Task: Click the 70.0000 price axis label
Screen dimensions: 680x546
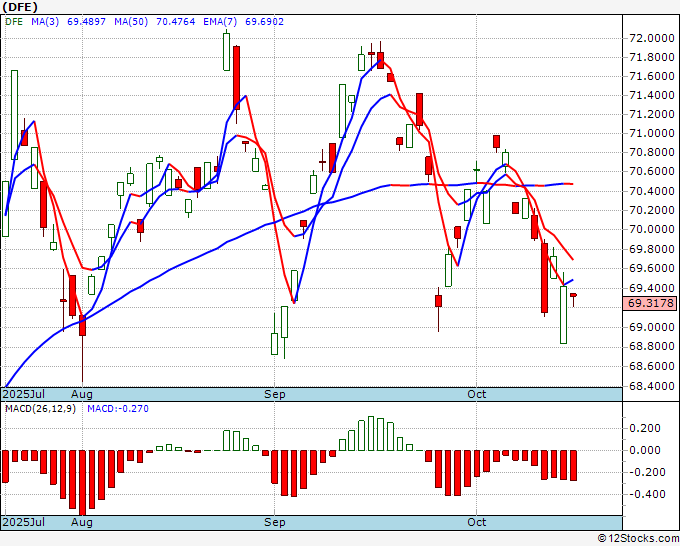Action: [651, 229]
